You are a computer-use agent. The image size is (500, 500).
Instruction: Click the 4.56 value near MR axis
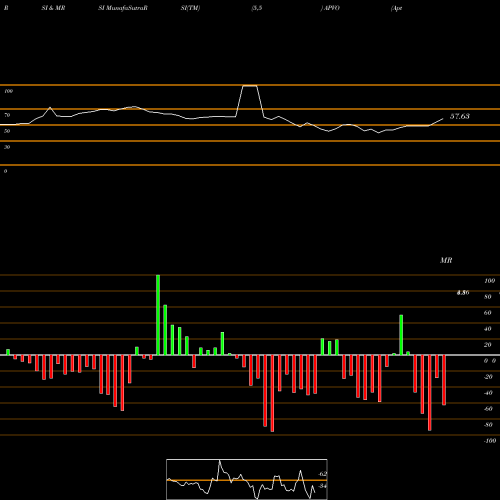coord(463,293)
